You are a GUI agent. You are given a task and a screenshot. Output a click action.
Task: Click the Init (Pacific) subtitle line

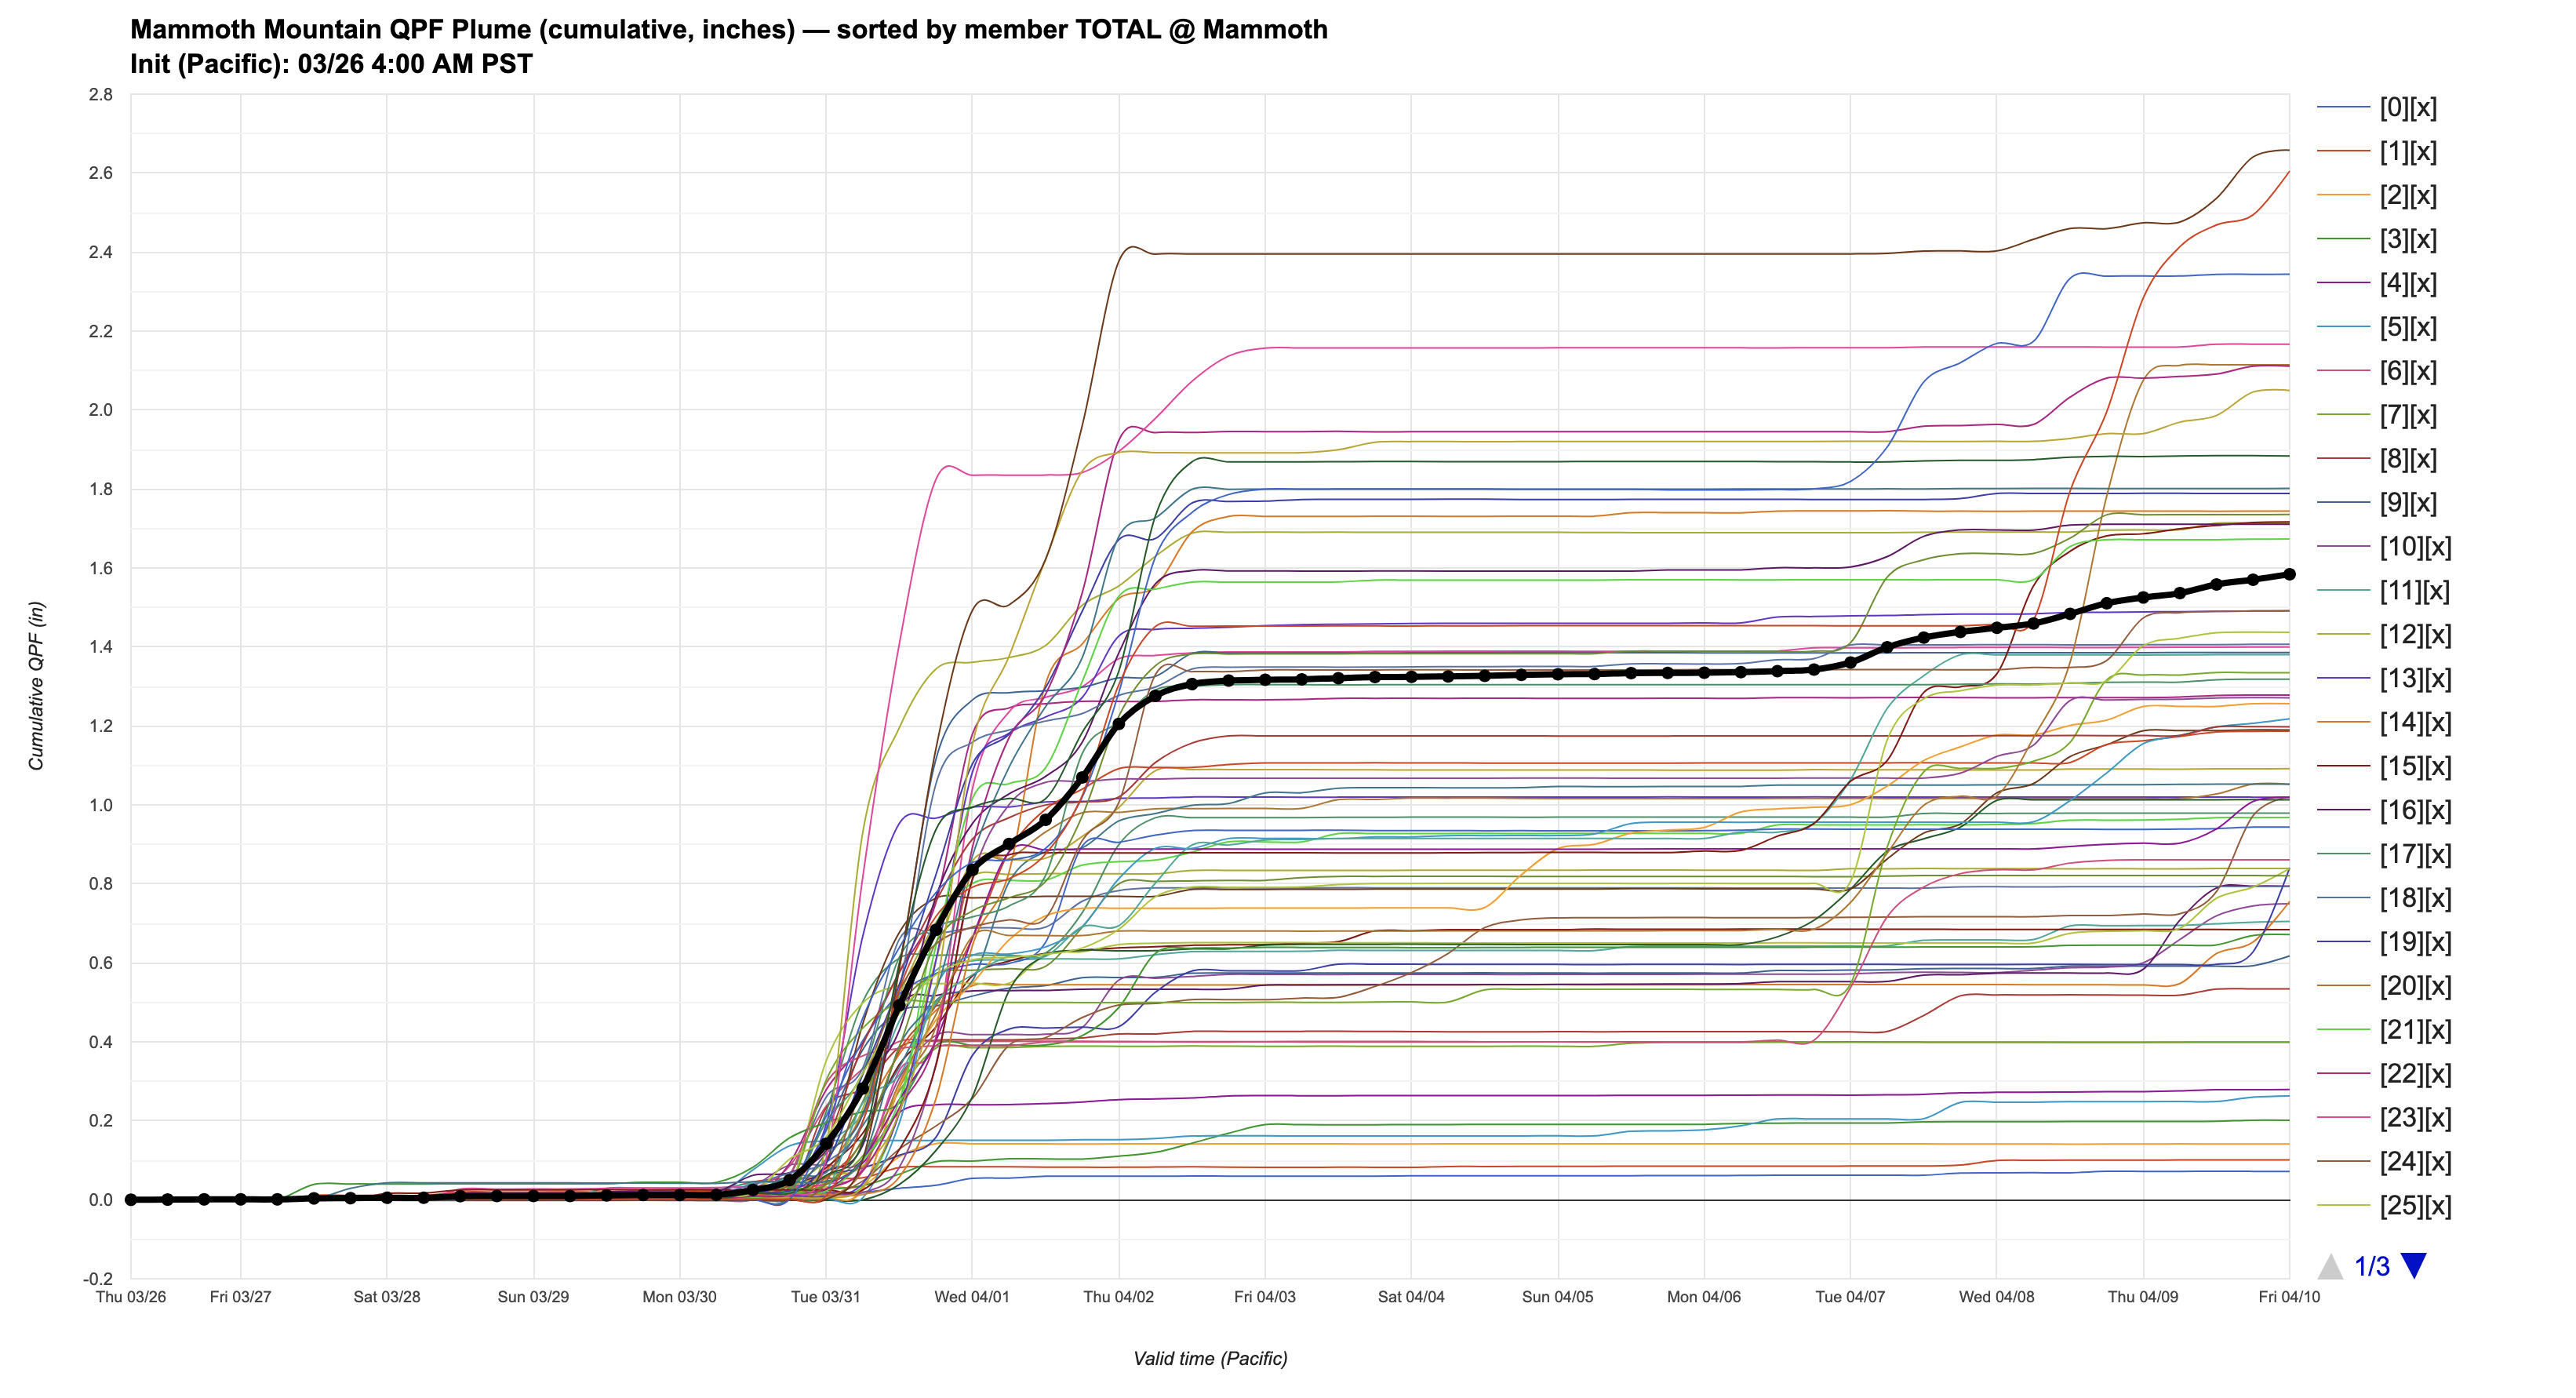(331, 64)
